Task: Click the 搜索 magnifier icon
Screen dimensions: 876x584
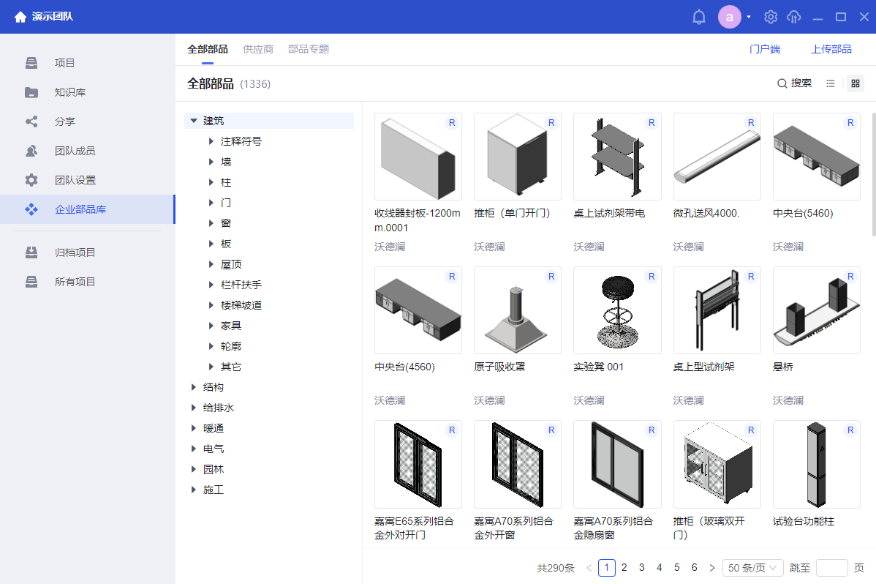Action: click(x=782, y=83)
